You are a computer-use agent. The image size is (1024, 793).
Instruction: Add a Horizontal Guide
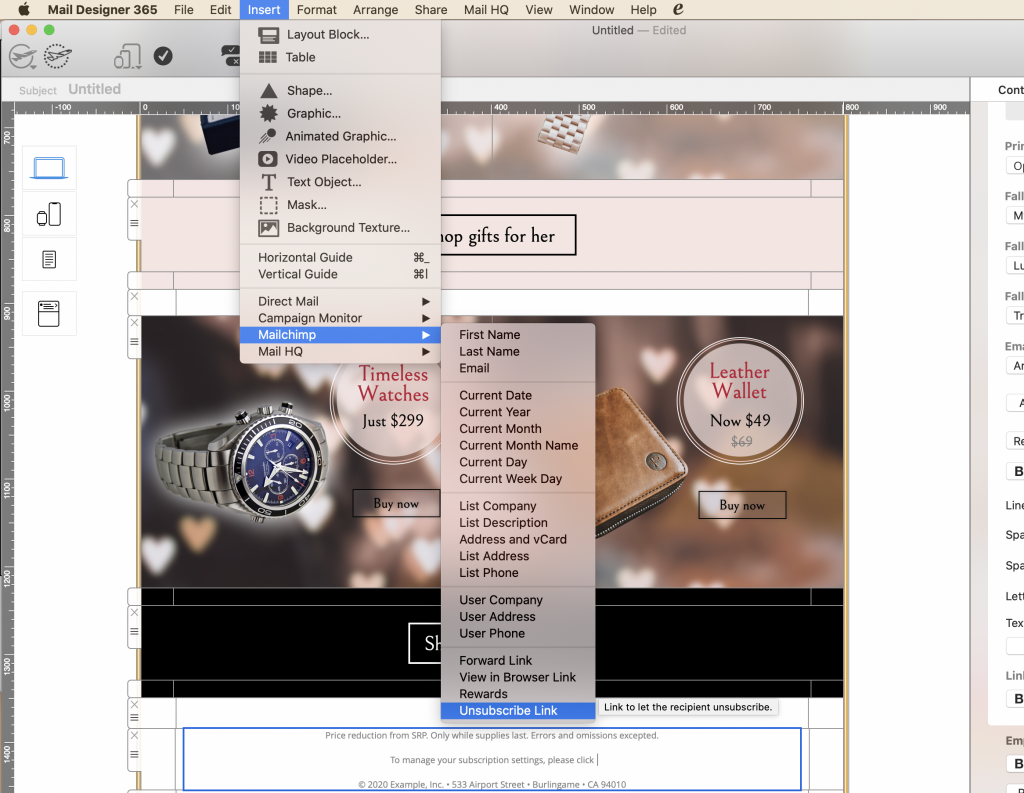[x=340, y=257]
